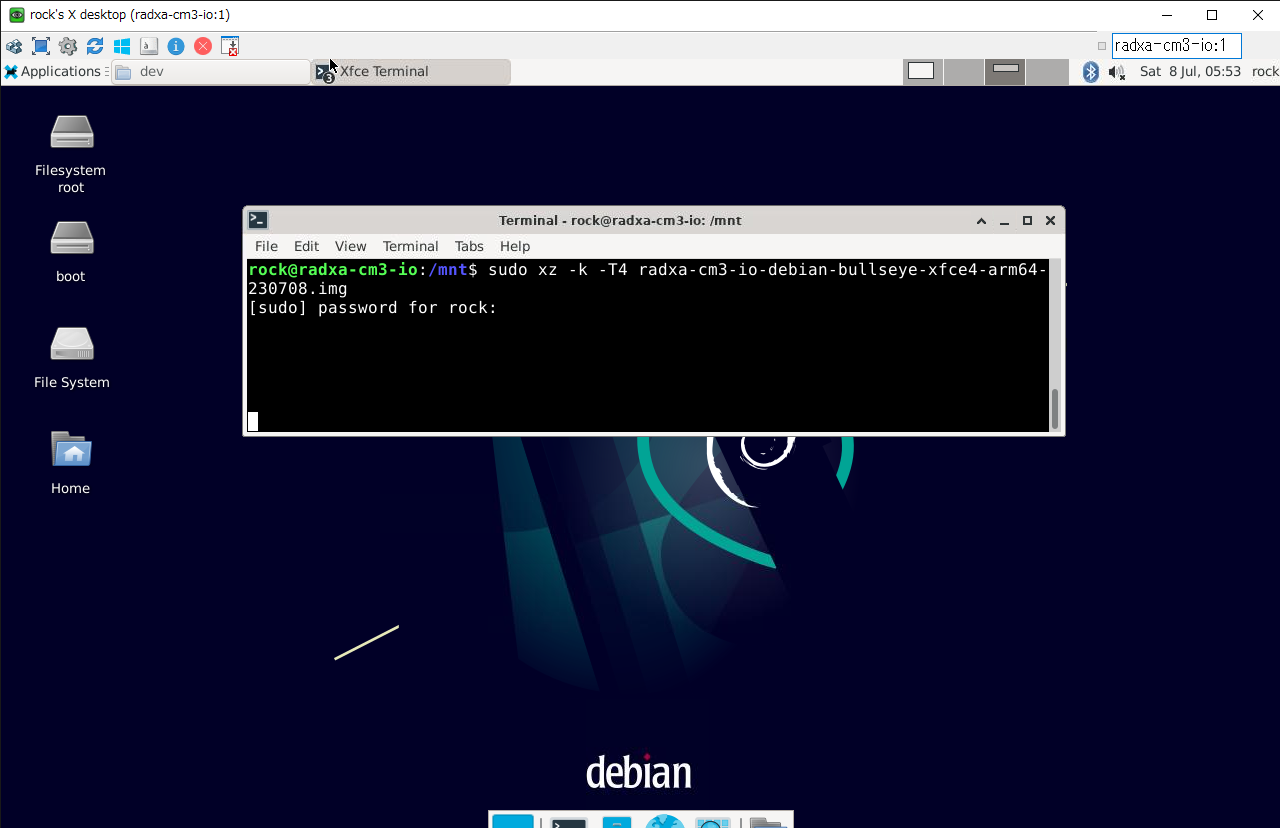Click the file transfer icon in VNC toolbar

click(230, 46)
